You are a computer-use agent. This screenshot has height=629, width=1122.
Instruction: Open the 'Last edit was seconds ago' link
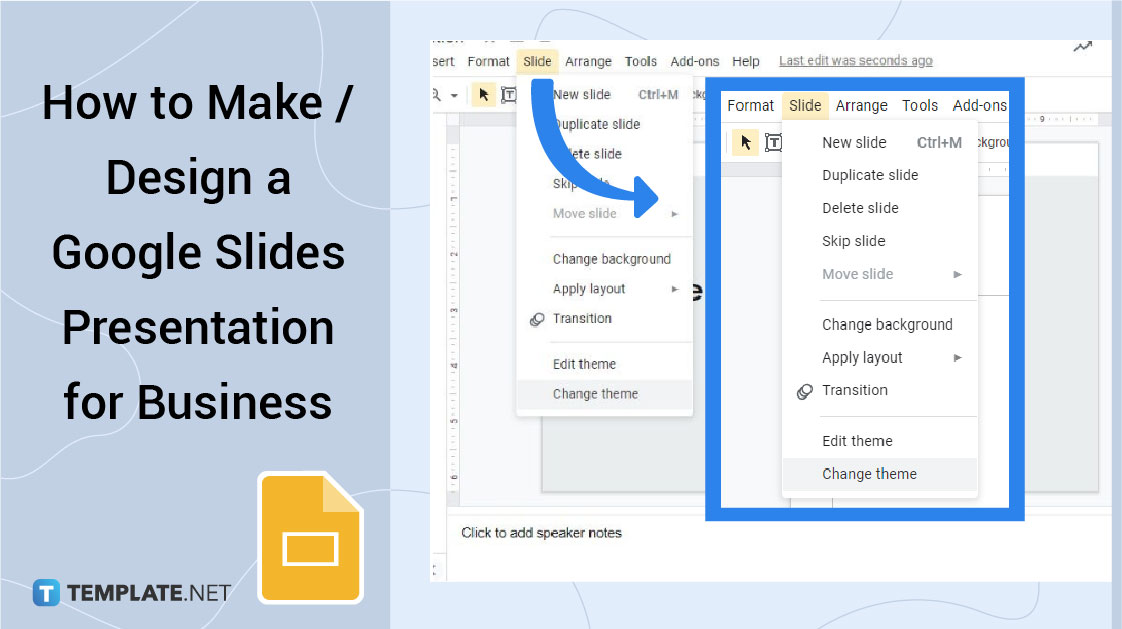click(856, 61)
